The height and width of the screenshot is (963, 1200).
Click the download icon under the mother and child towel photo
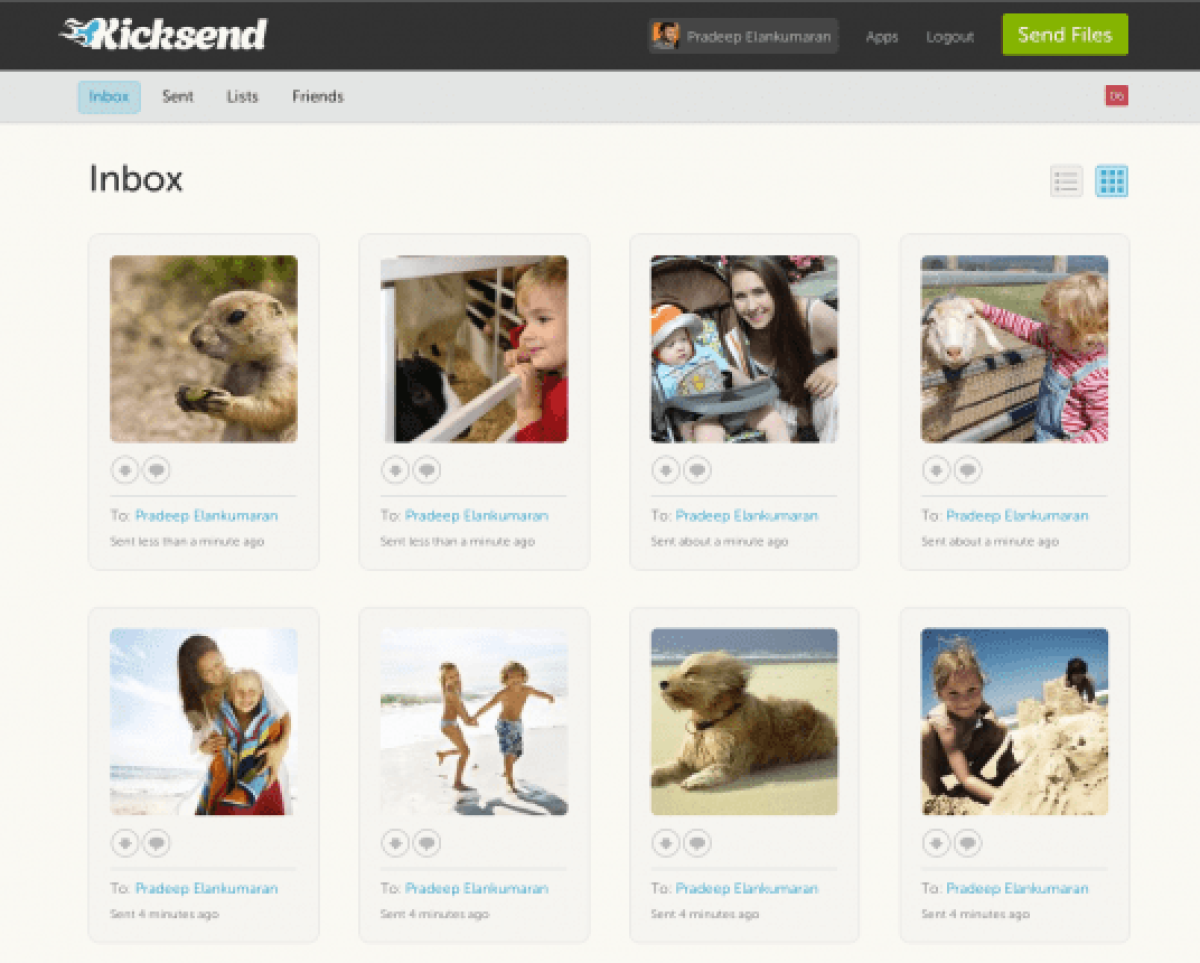pos(125,843)
